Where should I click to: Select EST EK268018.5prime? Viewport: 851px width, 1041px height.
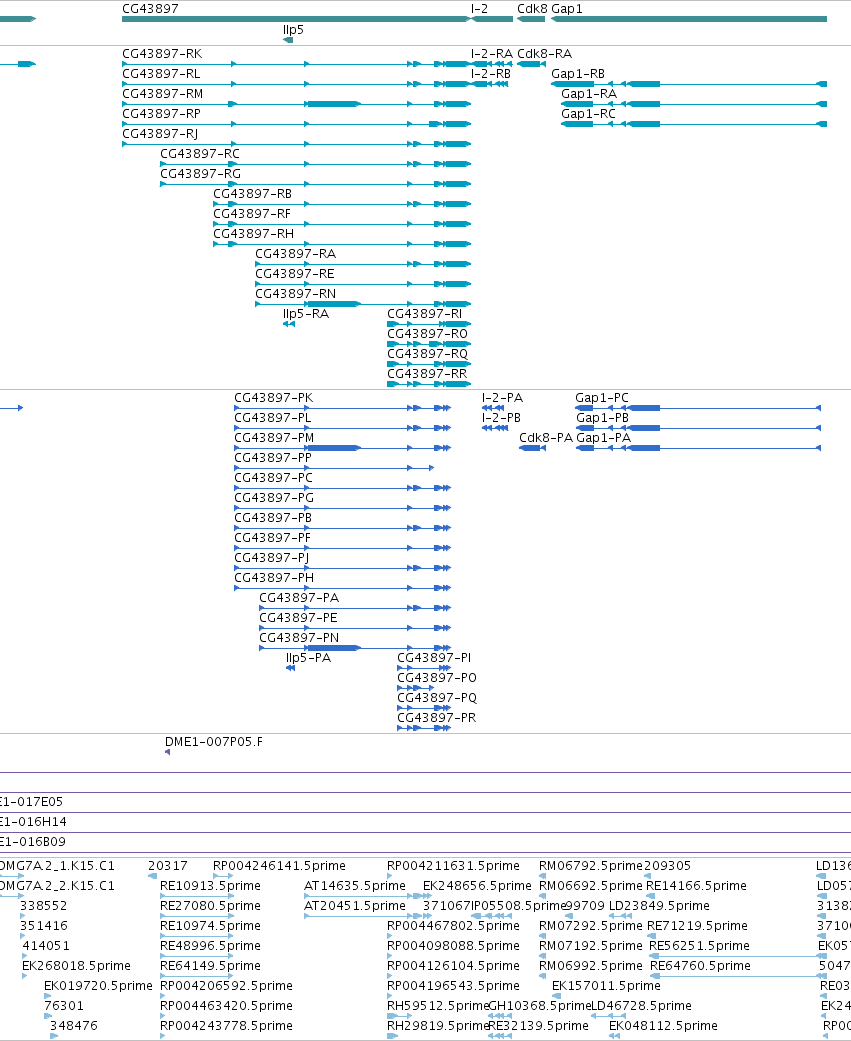click(25, 976)
